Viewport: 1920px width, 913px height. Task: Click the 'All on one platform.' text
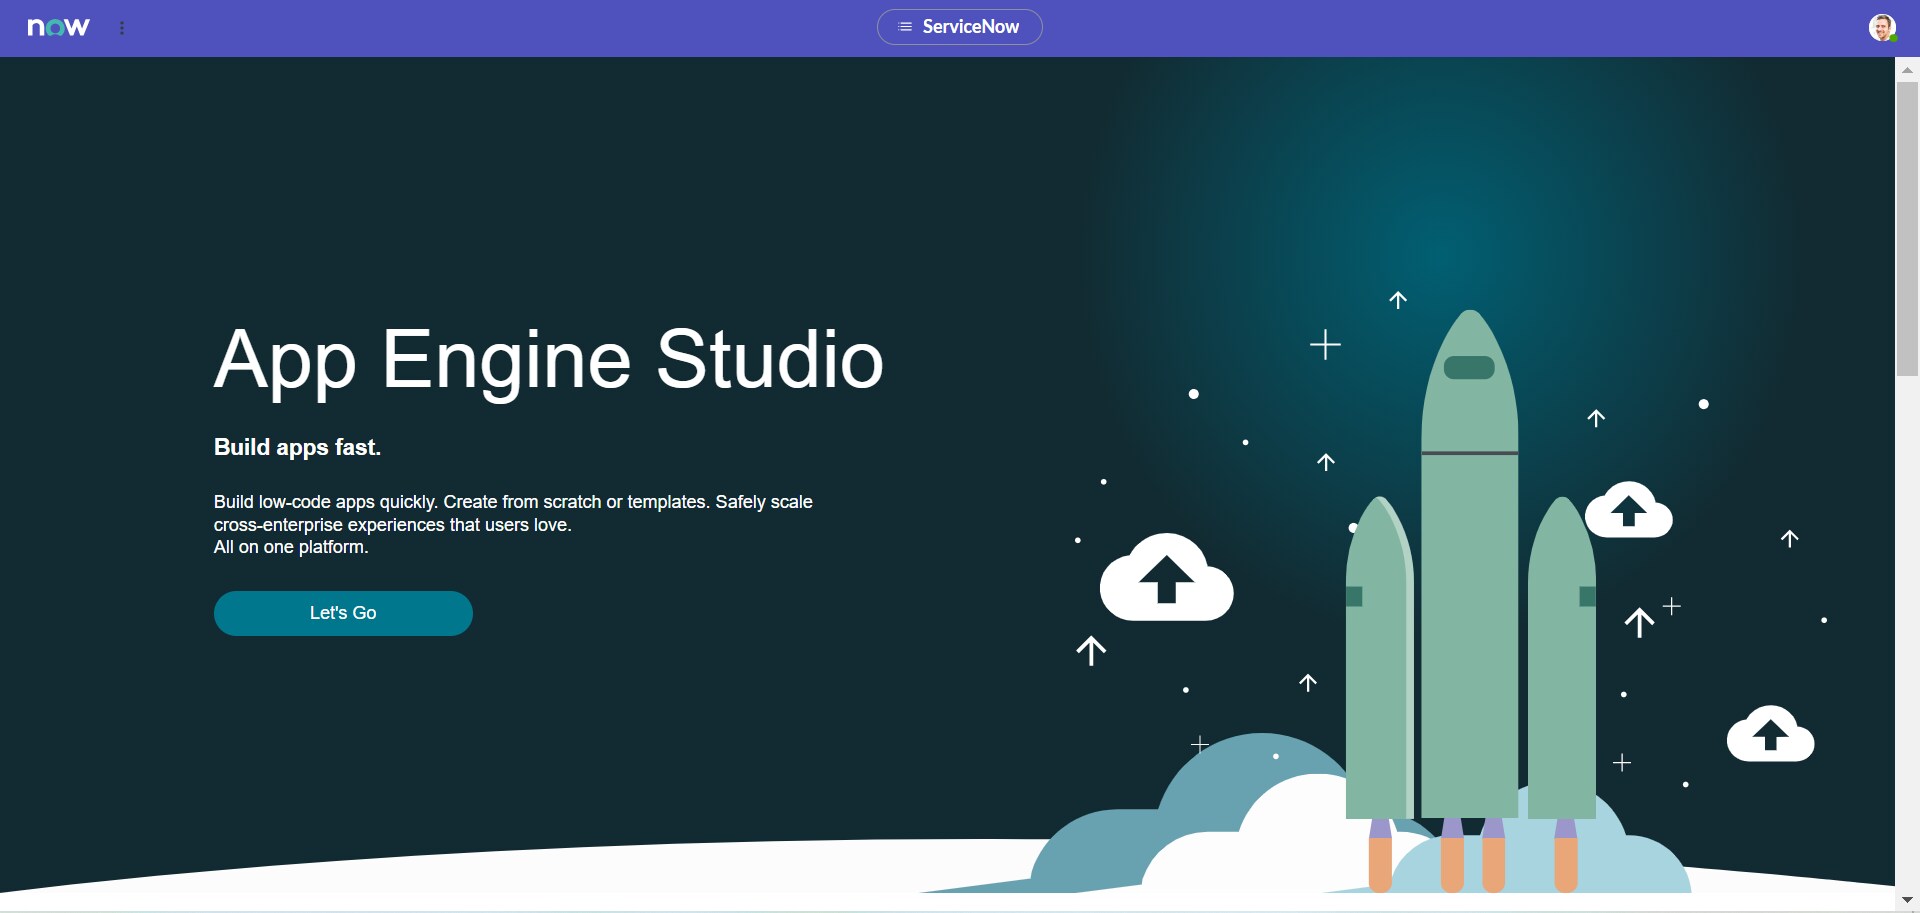point(291,547)
